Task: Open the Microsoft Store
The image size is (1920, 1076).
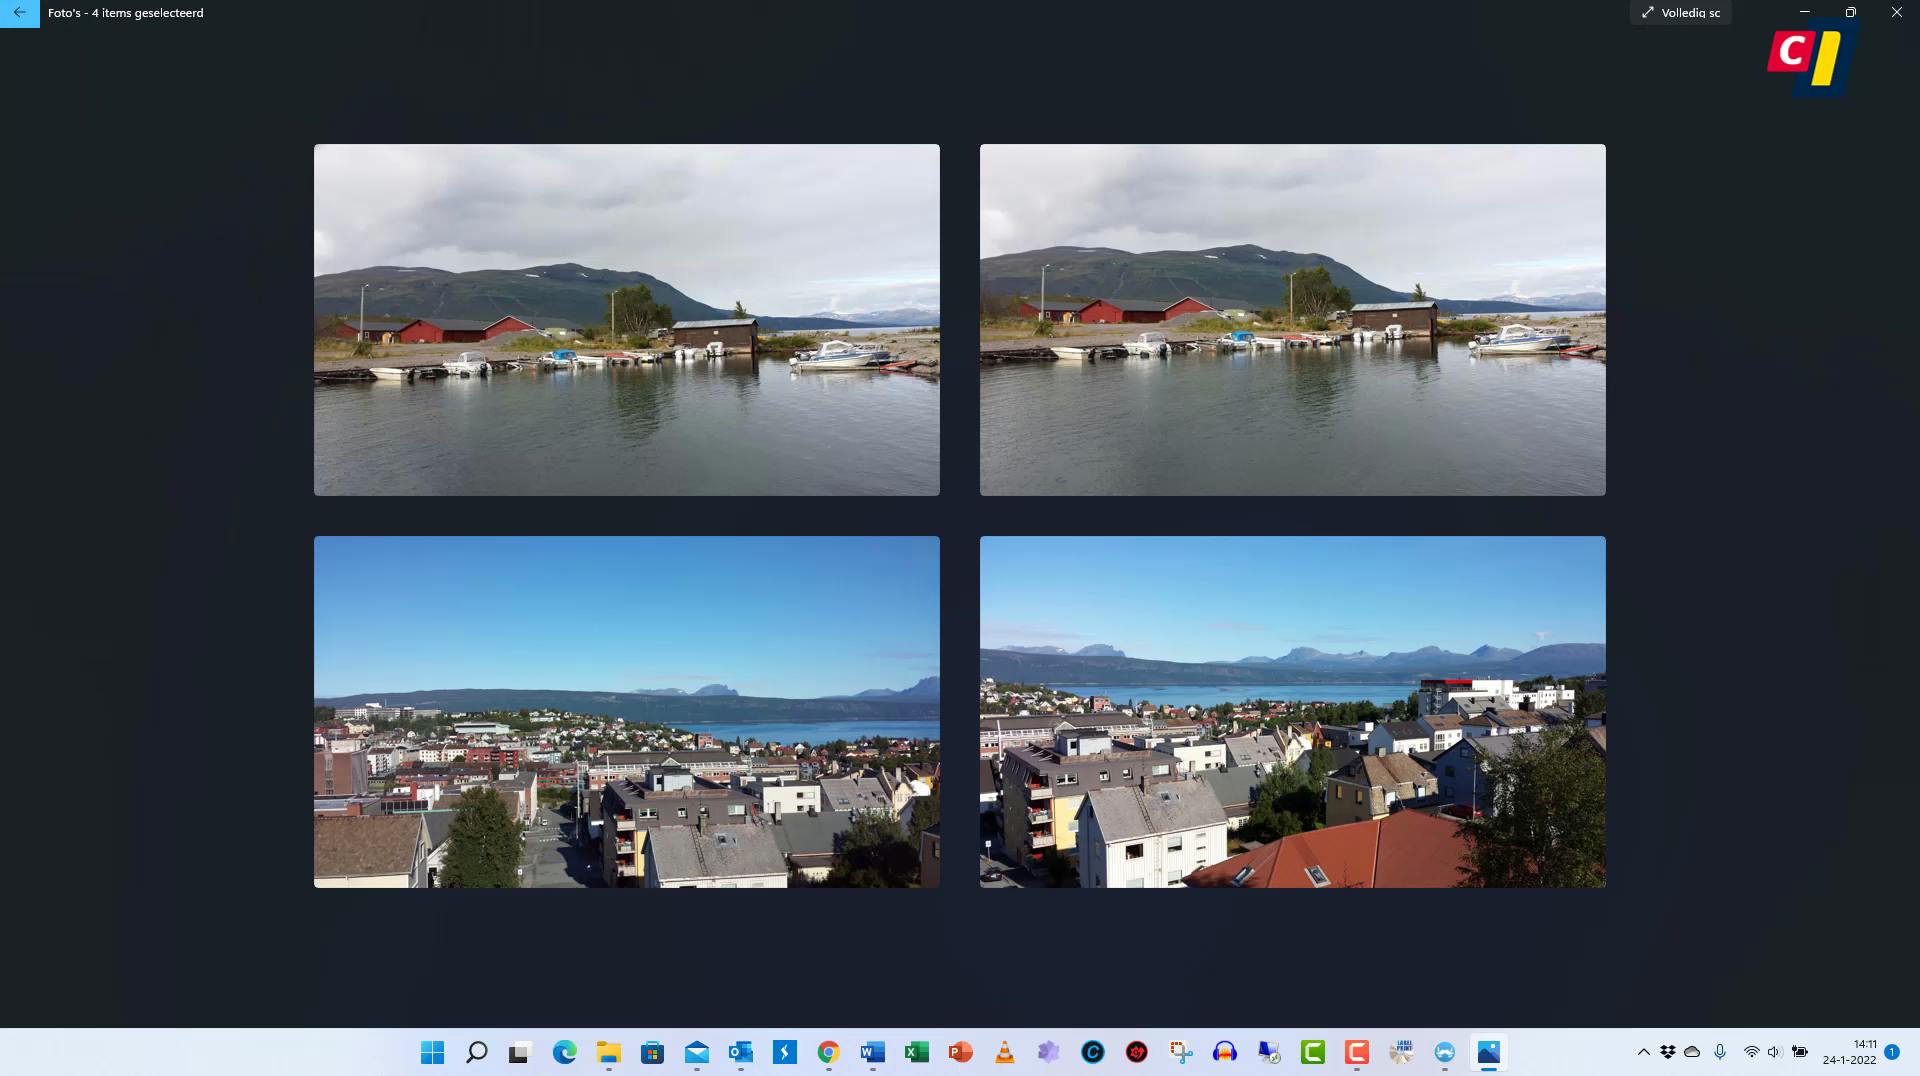Action: coord(652,1052)
